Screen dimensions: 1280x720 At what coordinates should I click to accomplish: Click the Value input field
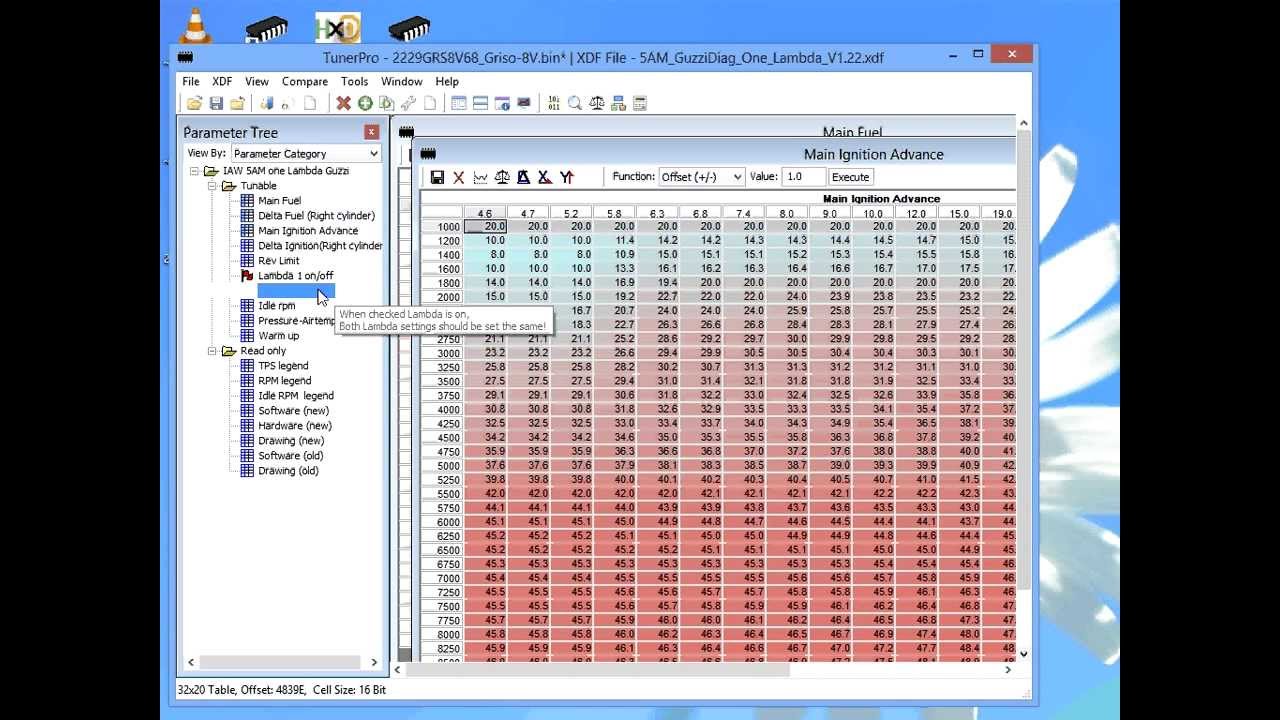coord(803,177)
